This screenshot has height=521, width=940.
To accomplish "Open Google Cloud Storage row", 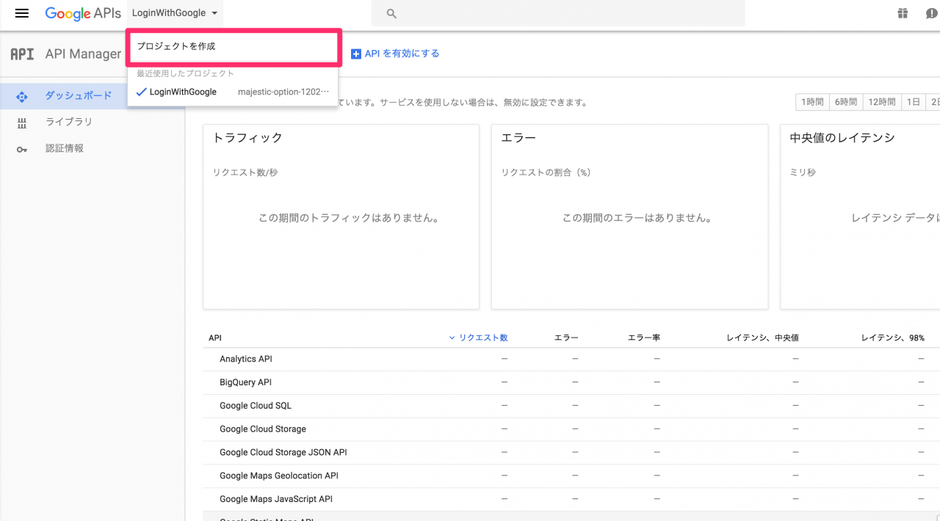I will point(571,429).
